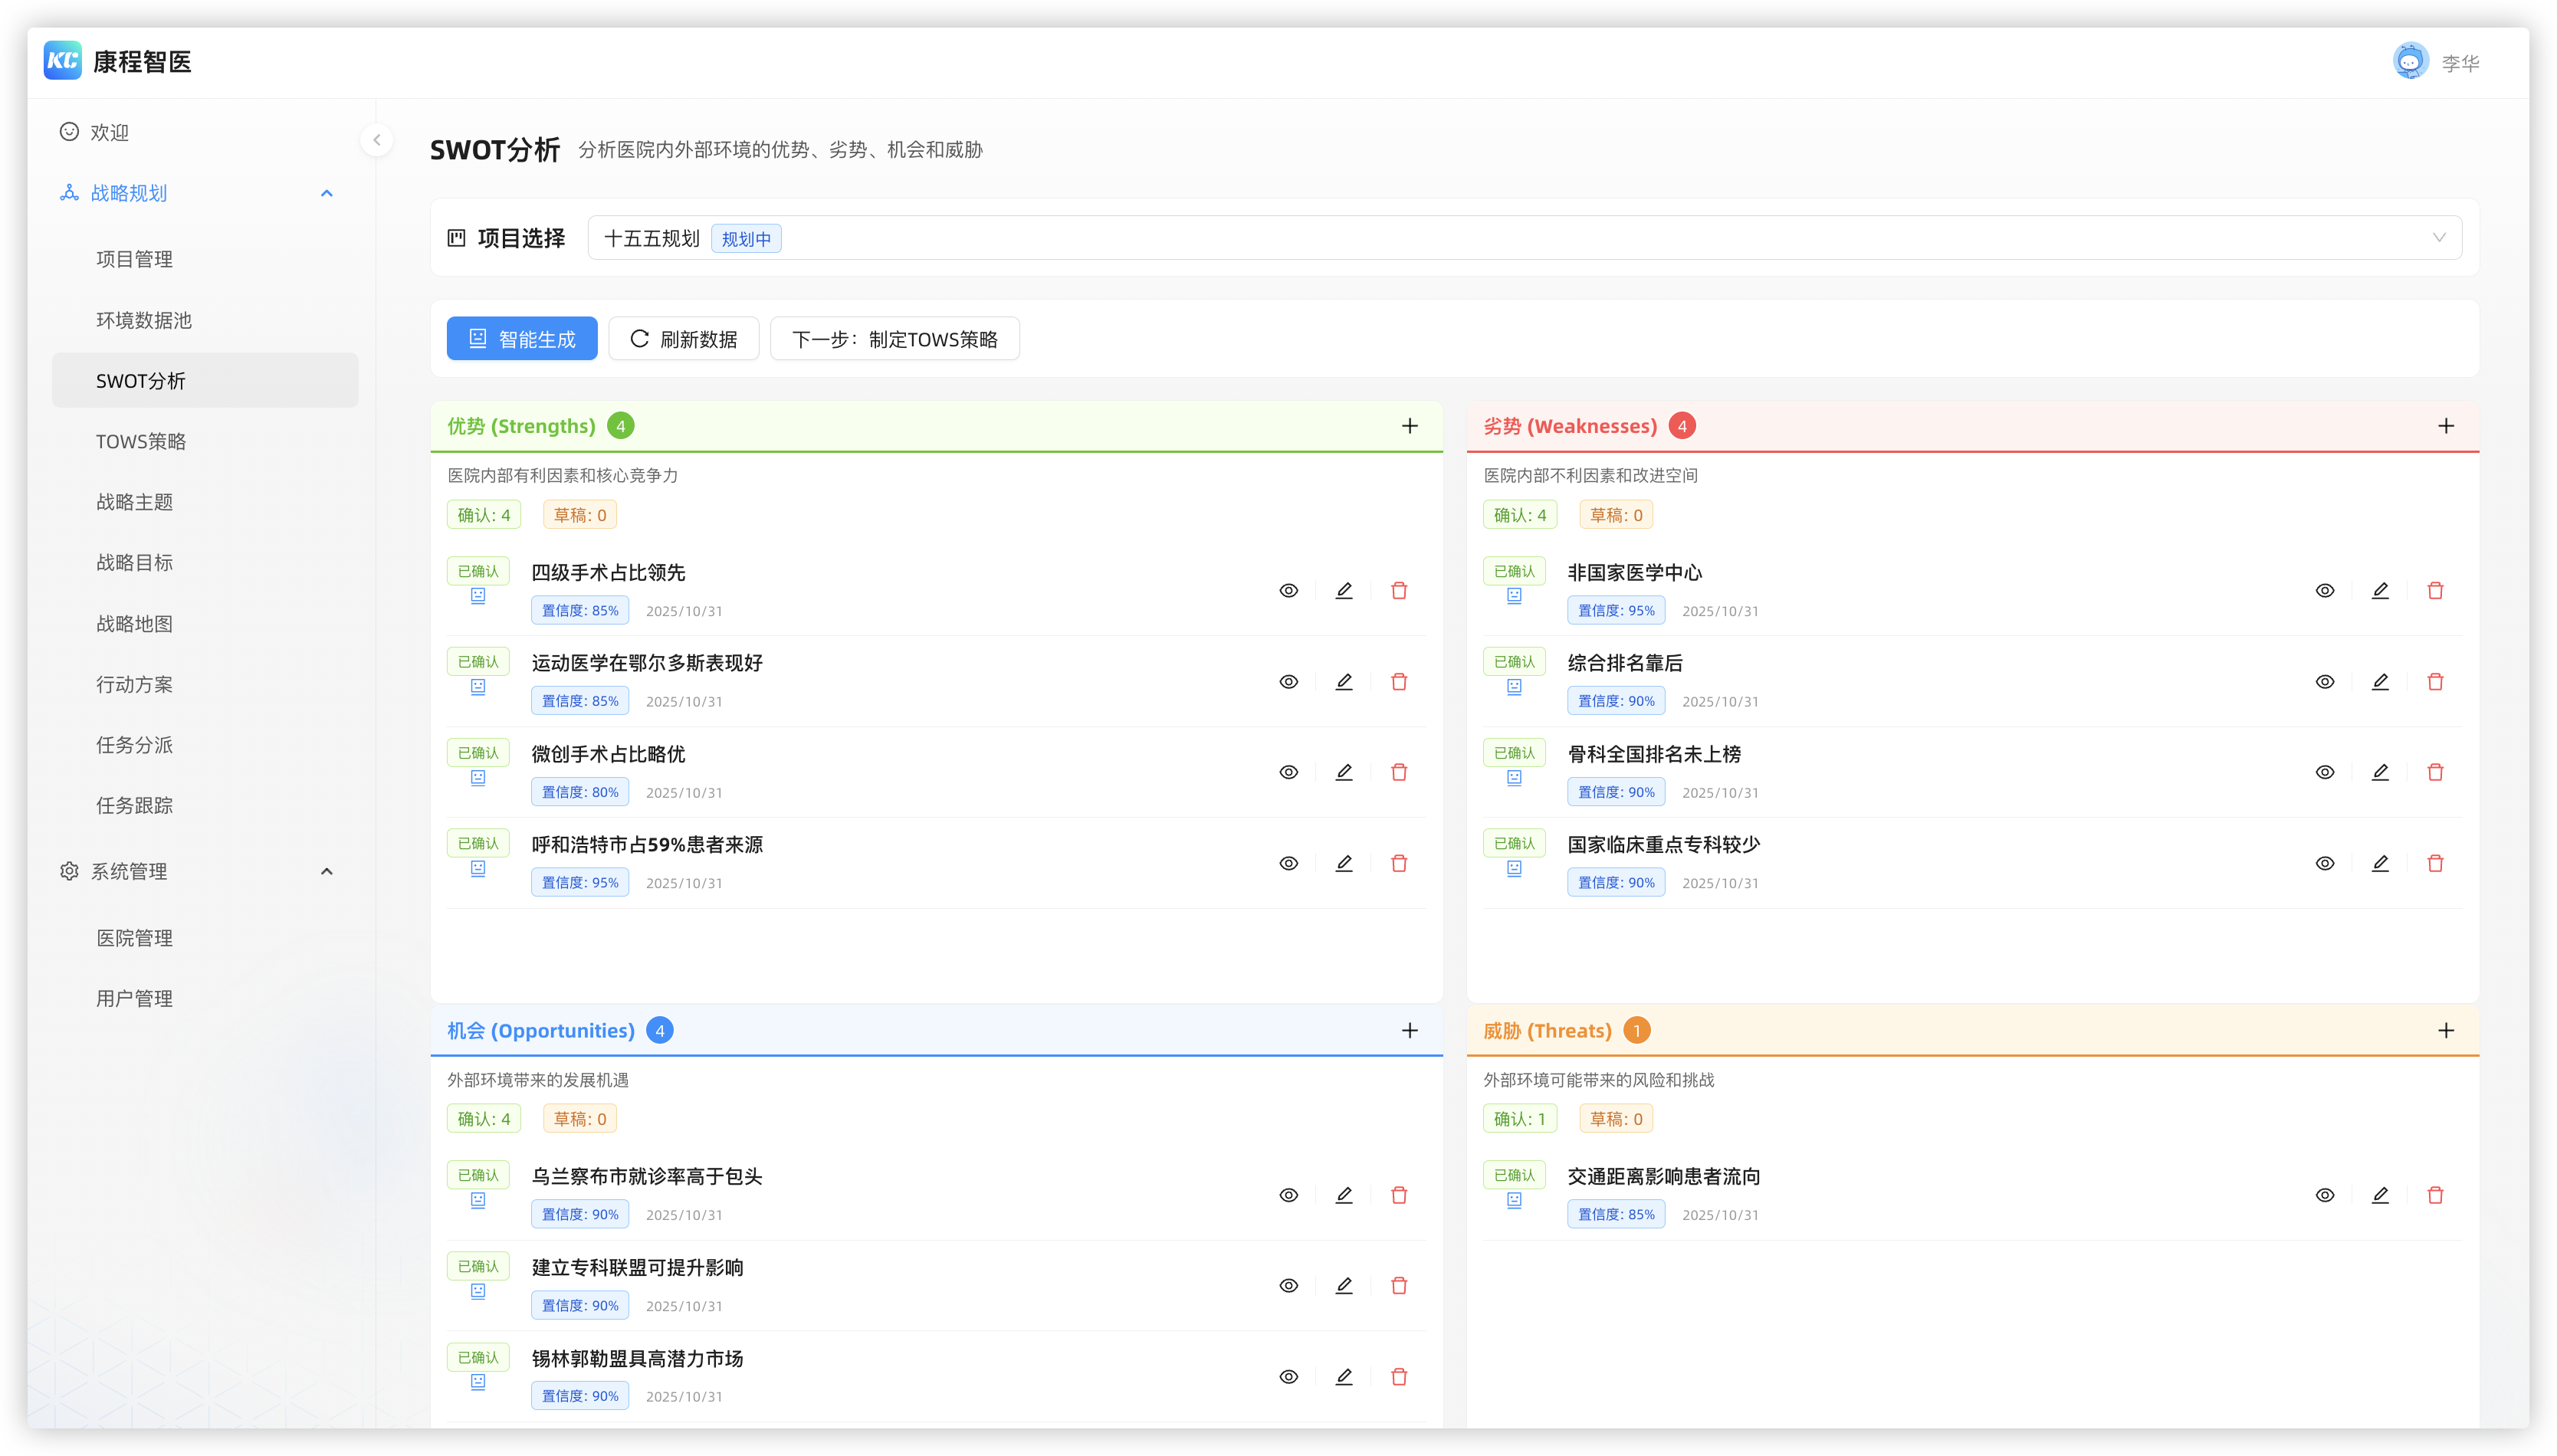This screenshot has height=1456, width=2557.
Task: Click the 刷新数据 button
Action: coord(684,339)
